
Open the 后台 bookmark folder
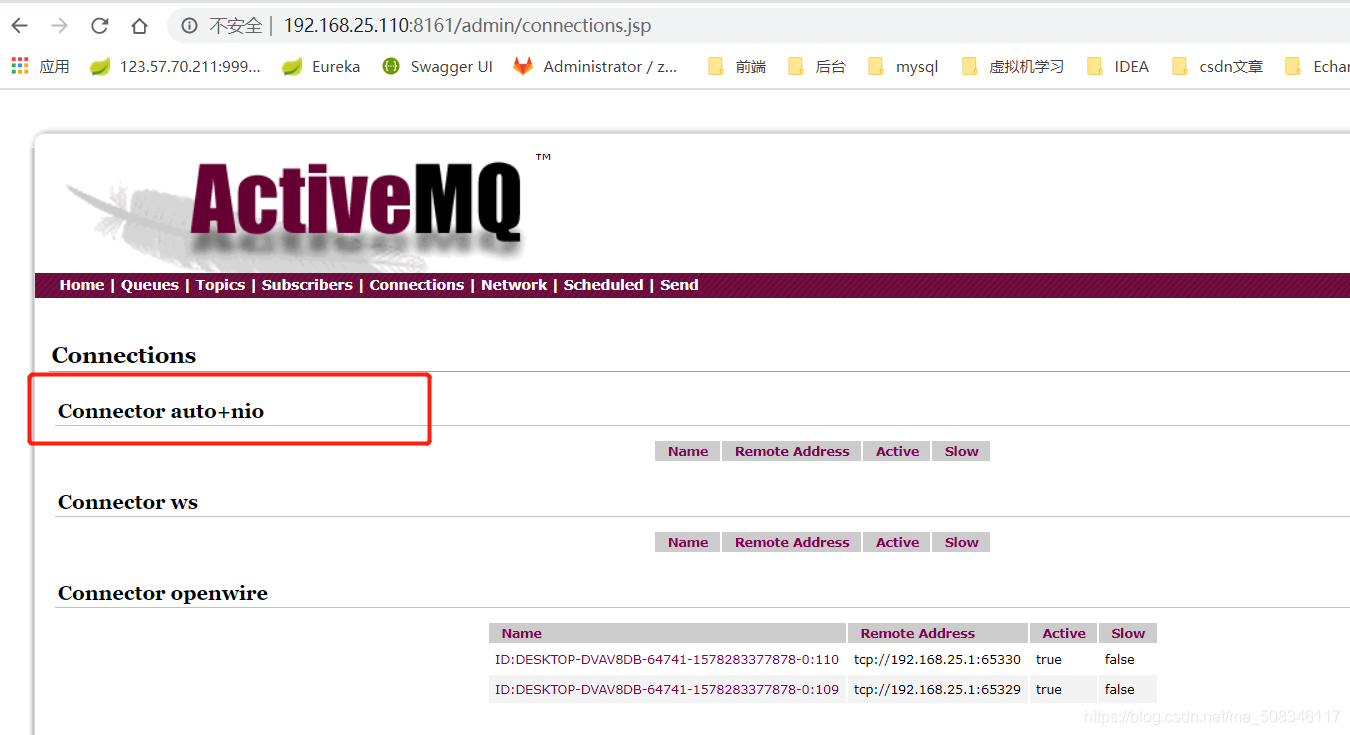(816, 66)
